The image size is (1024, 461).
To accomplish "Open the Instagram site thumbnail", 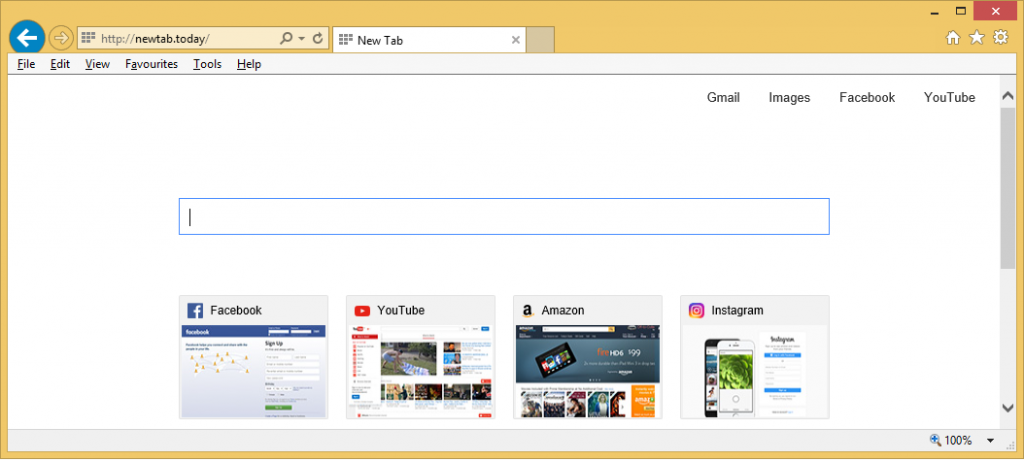I will pos(755,358).
